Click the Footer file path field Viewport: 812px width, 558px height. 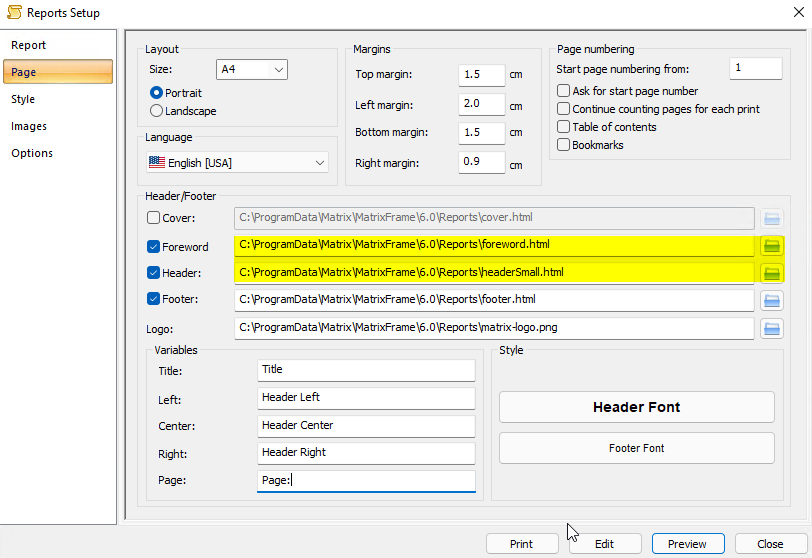pos(494,300)
